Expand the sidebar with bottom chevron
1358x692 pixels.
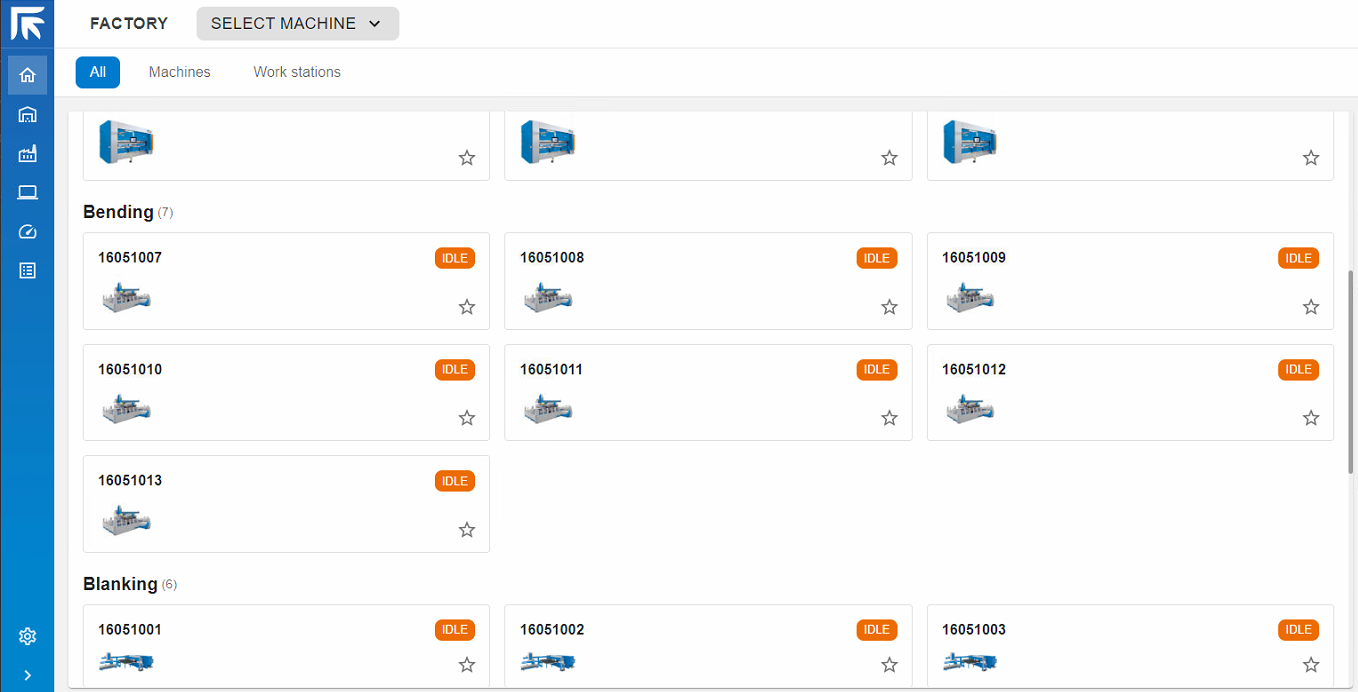point(27,675)
